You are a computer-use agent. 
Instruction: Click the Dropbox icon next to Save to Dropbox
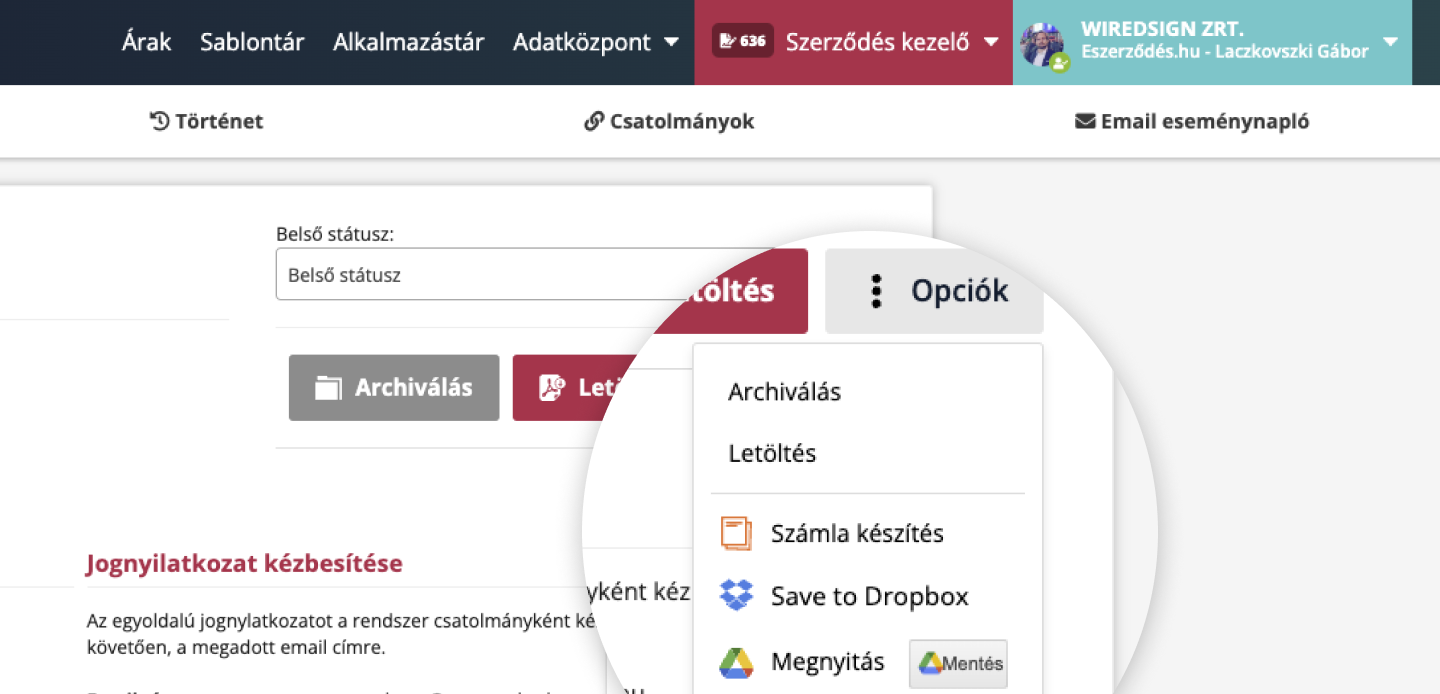(x=737, y=594)
